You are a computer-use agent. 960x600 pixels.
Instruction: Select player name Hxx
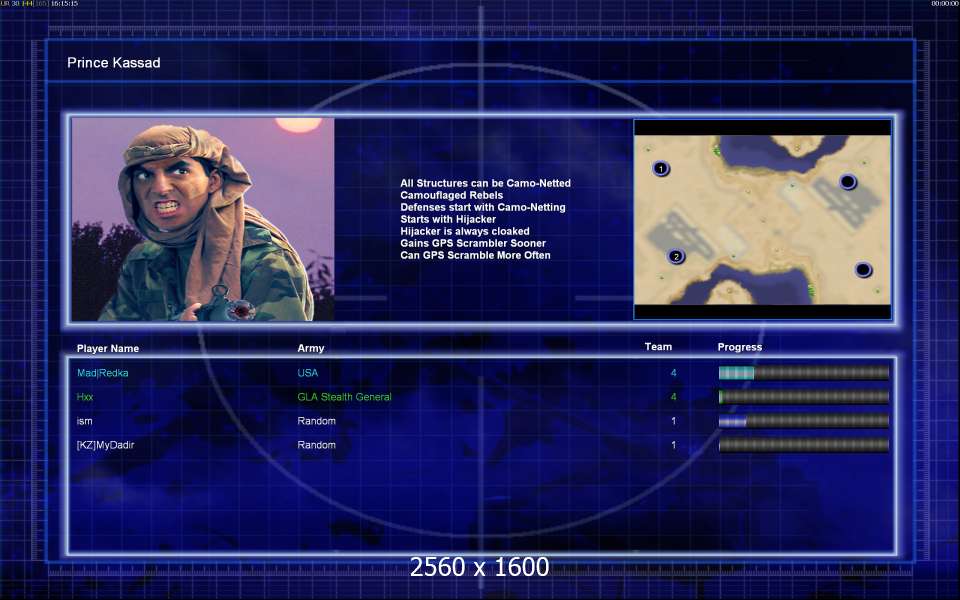point(85,397)
